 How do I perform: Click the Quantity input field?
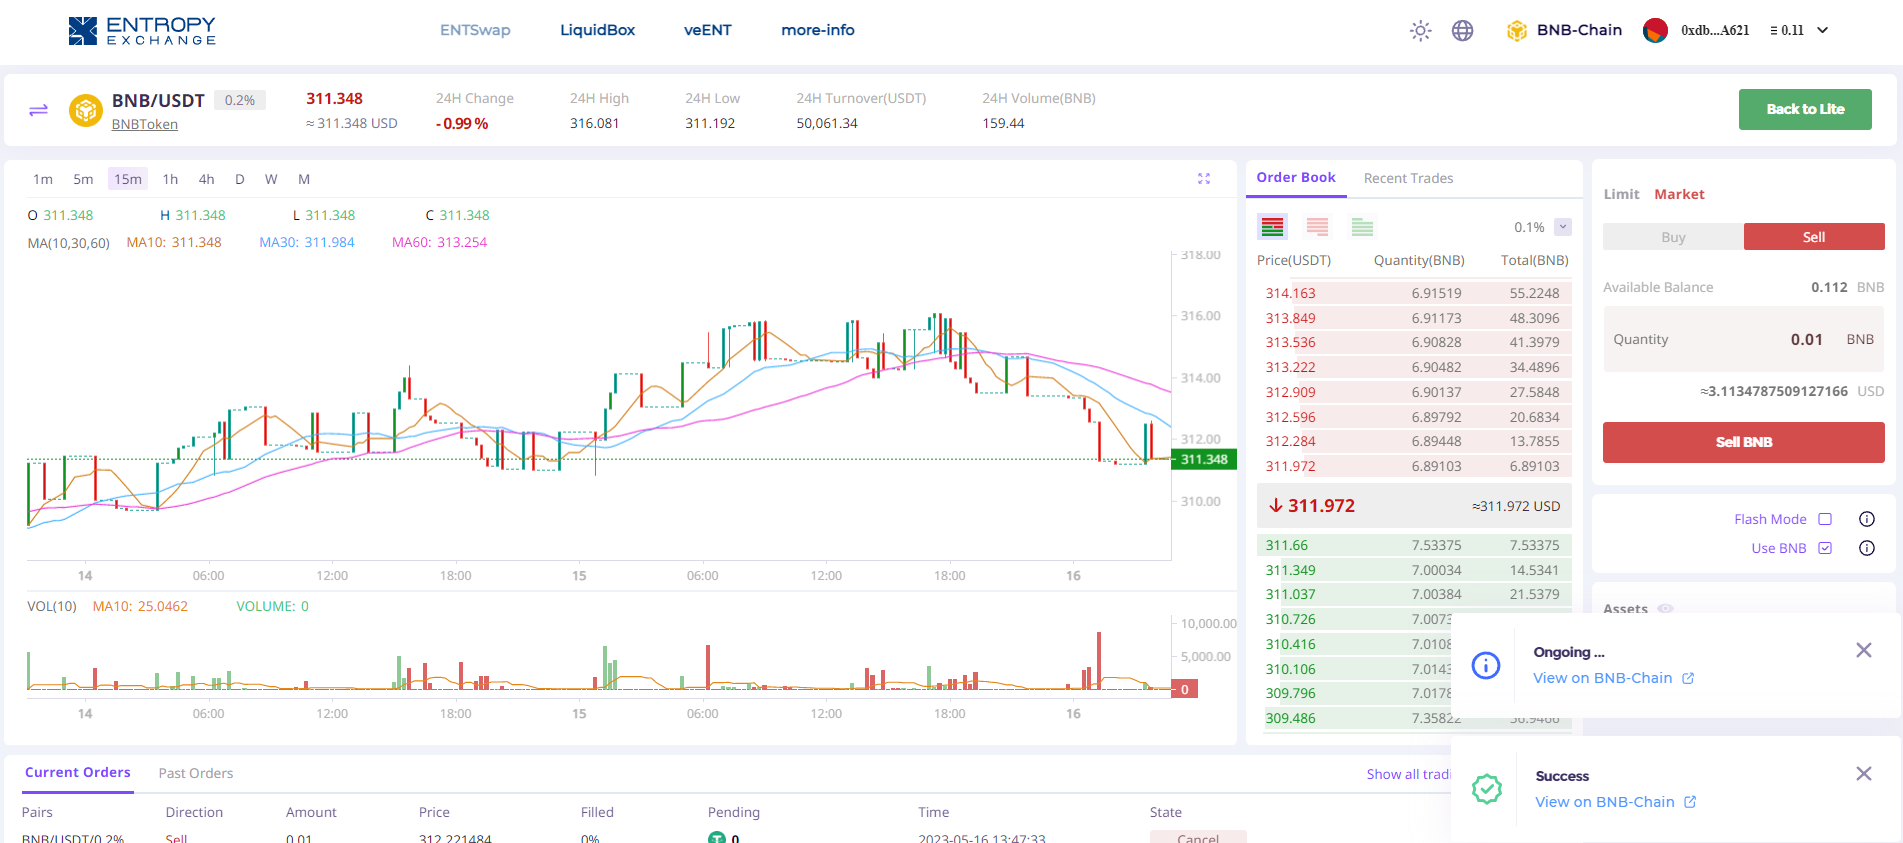(1744, 339)
